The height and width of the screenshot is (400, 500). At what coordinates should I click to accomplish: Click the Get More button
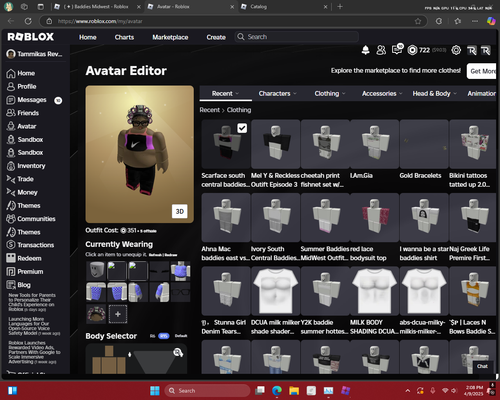tap(481, 71)
